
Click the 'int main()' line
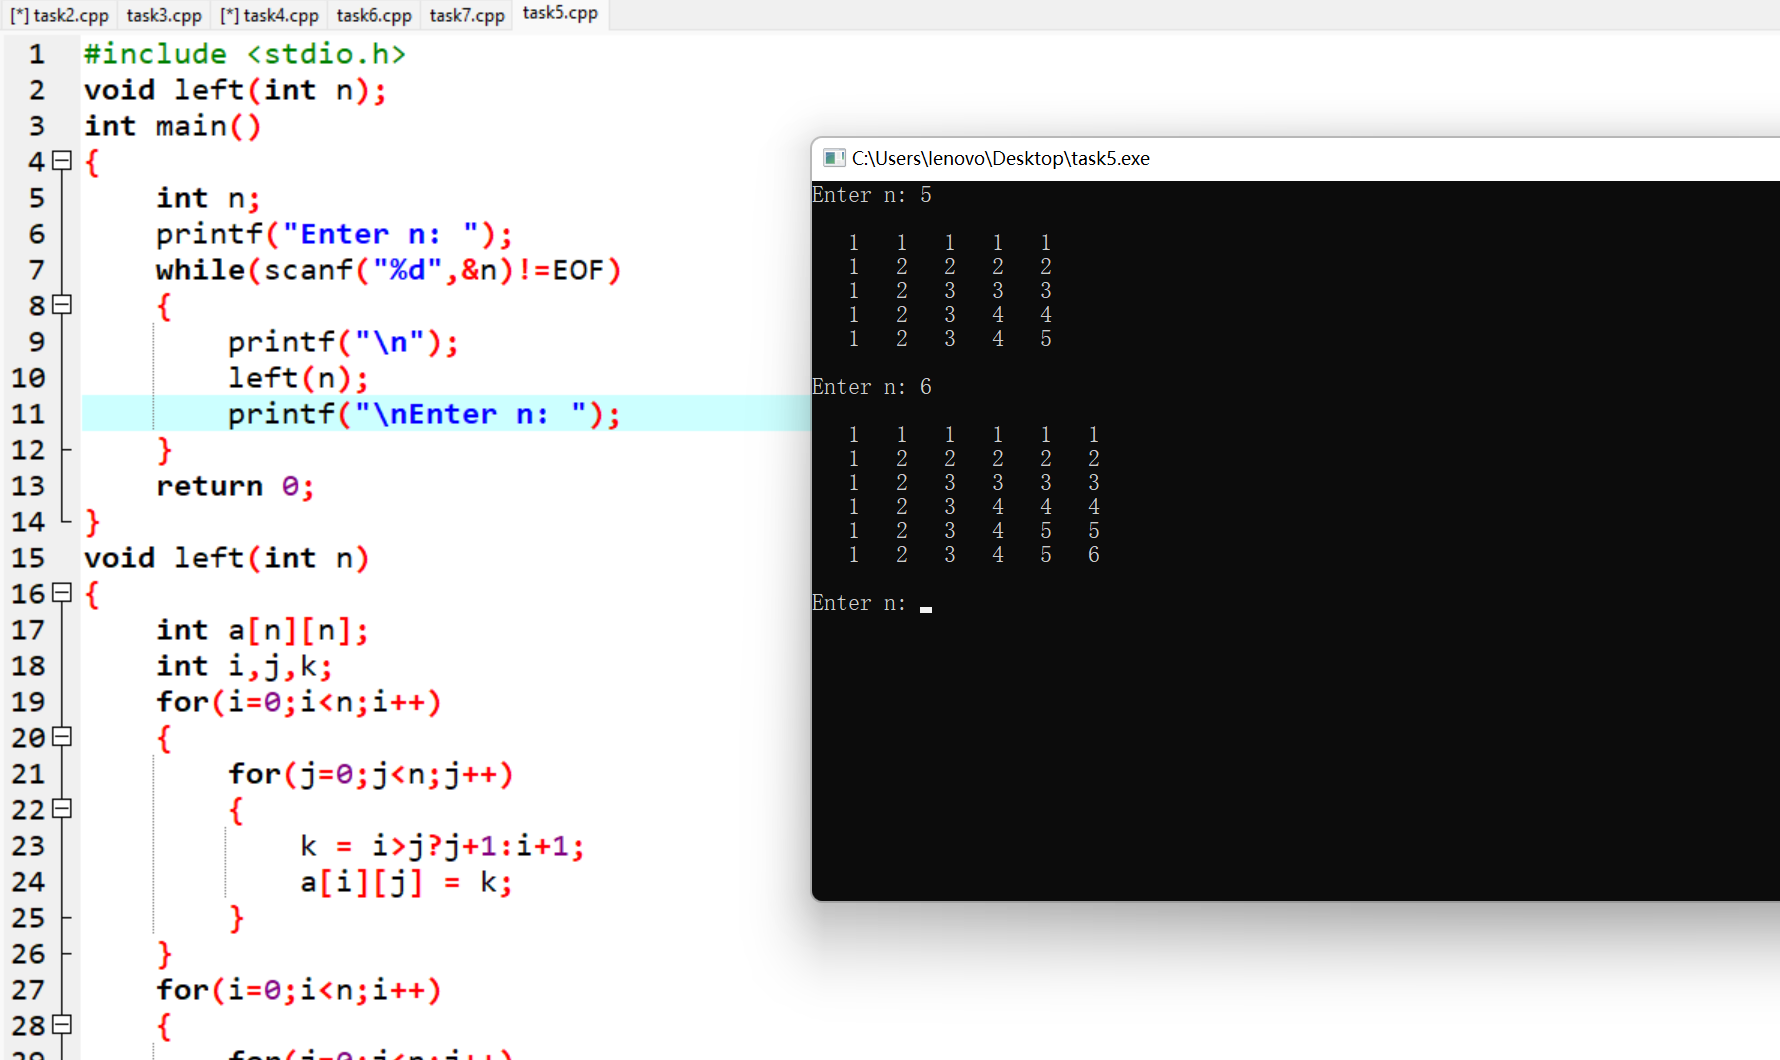[172, 126]
